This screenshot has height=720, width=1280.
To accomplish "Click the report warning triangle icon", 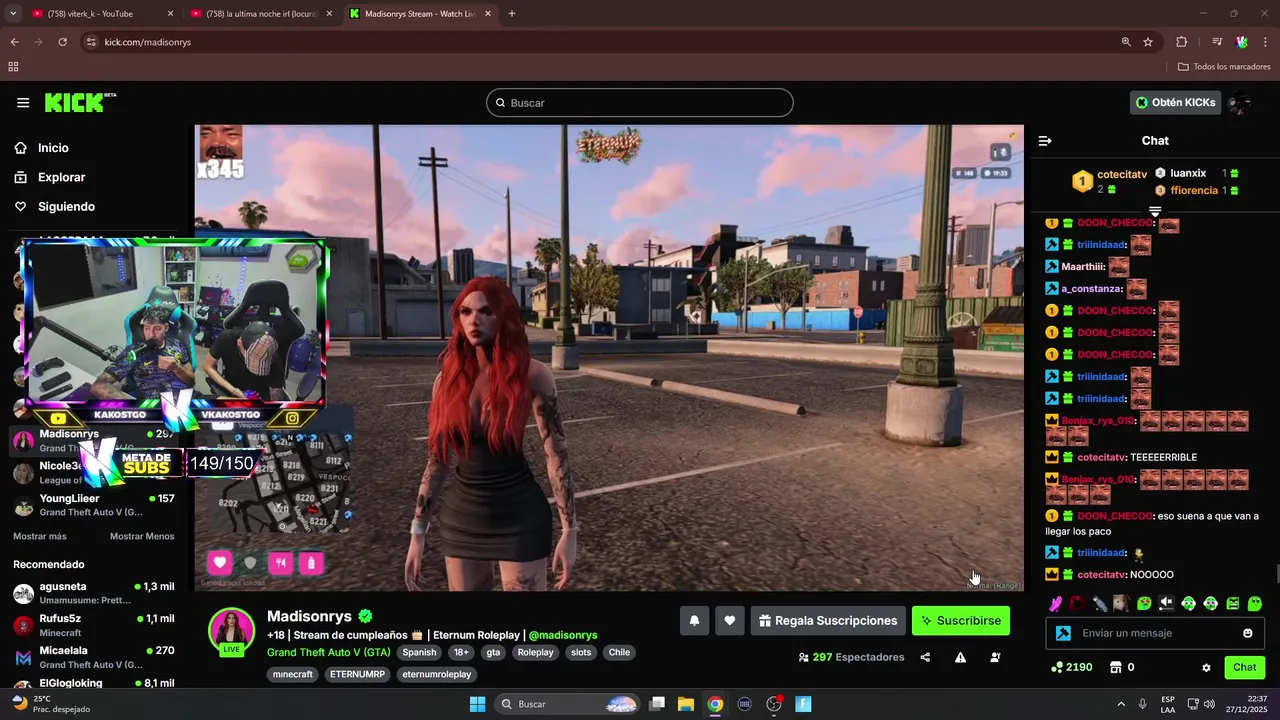I will click(960, 657).
